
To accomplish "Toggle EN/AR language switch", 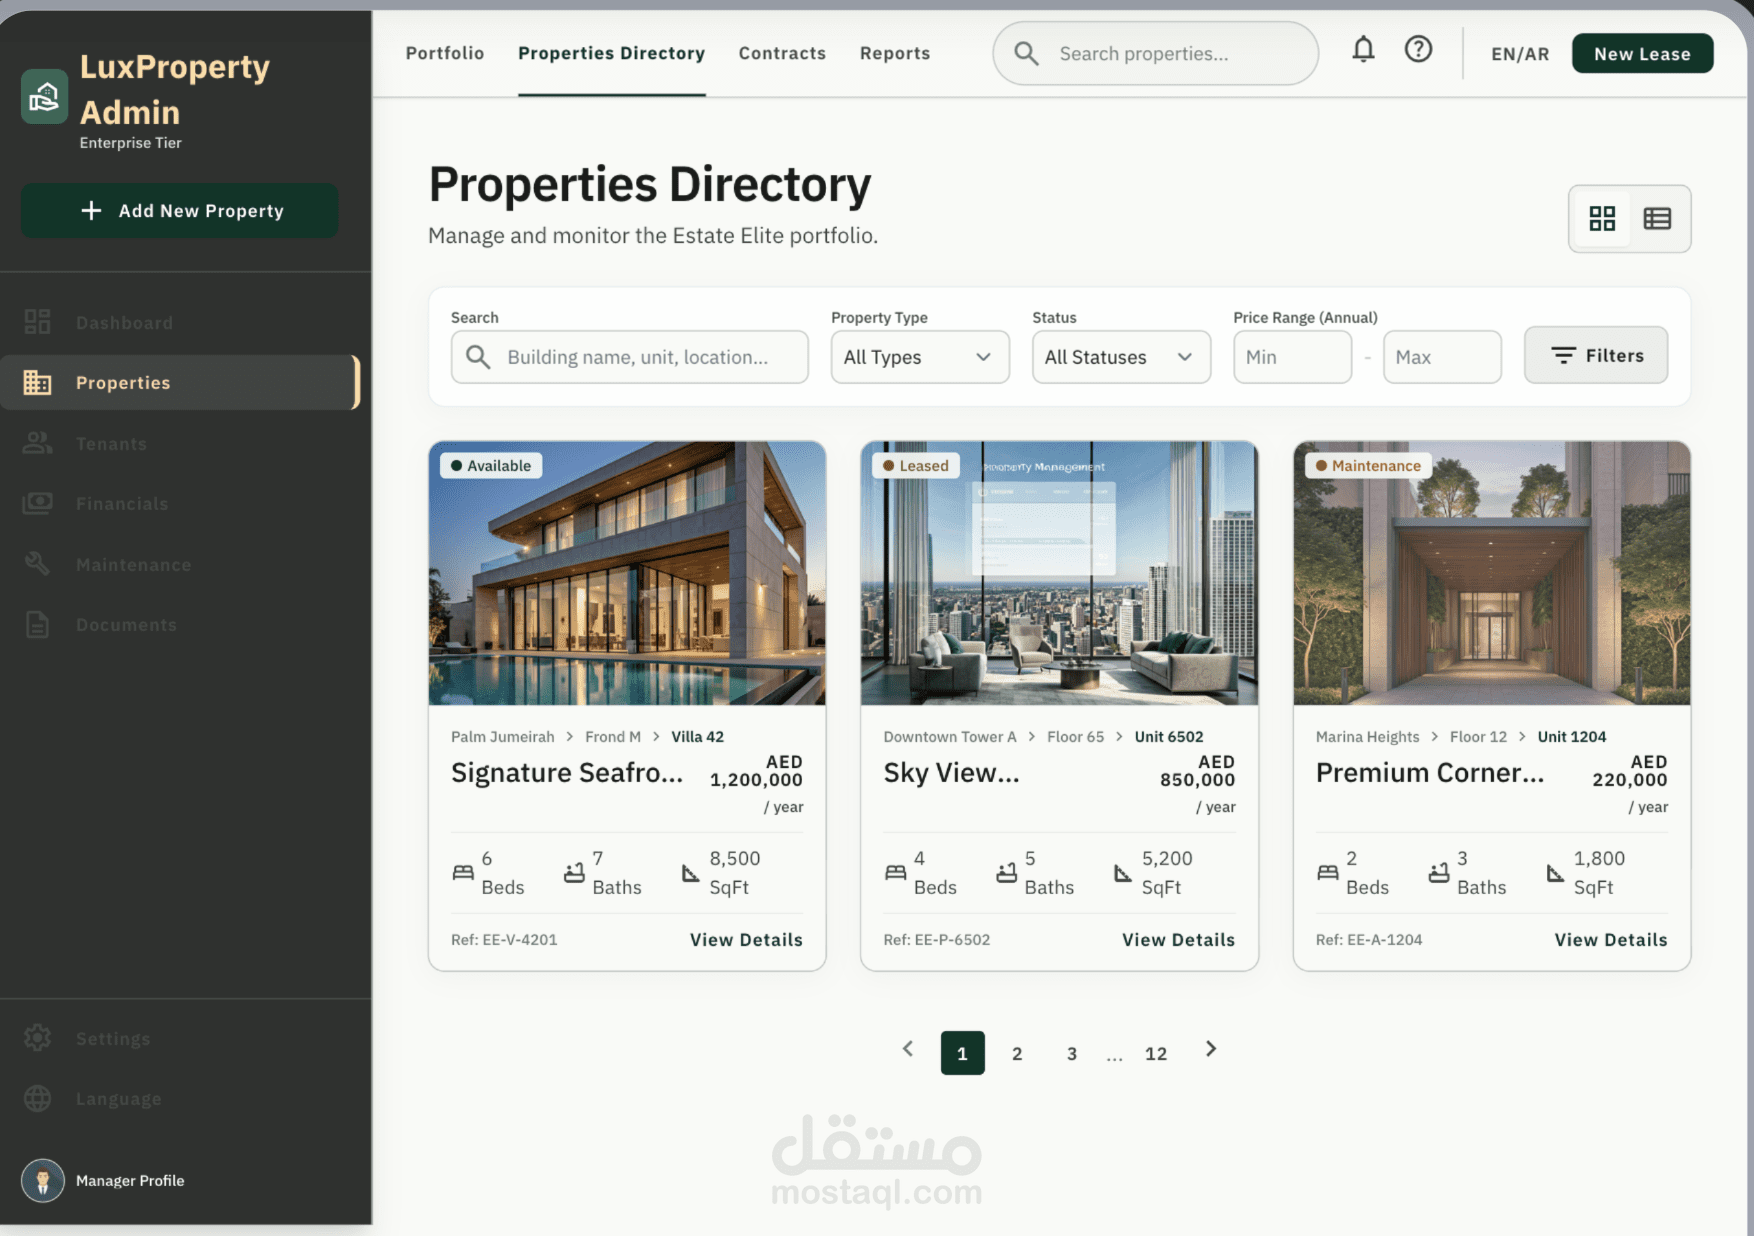I will click(1520, 54).
